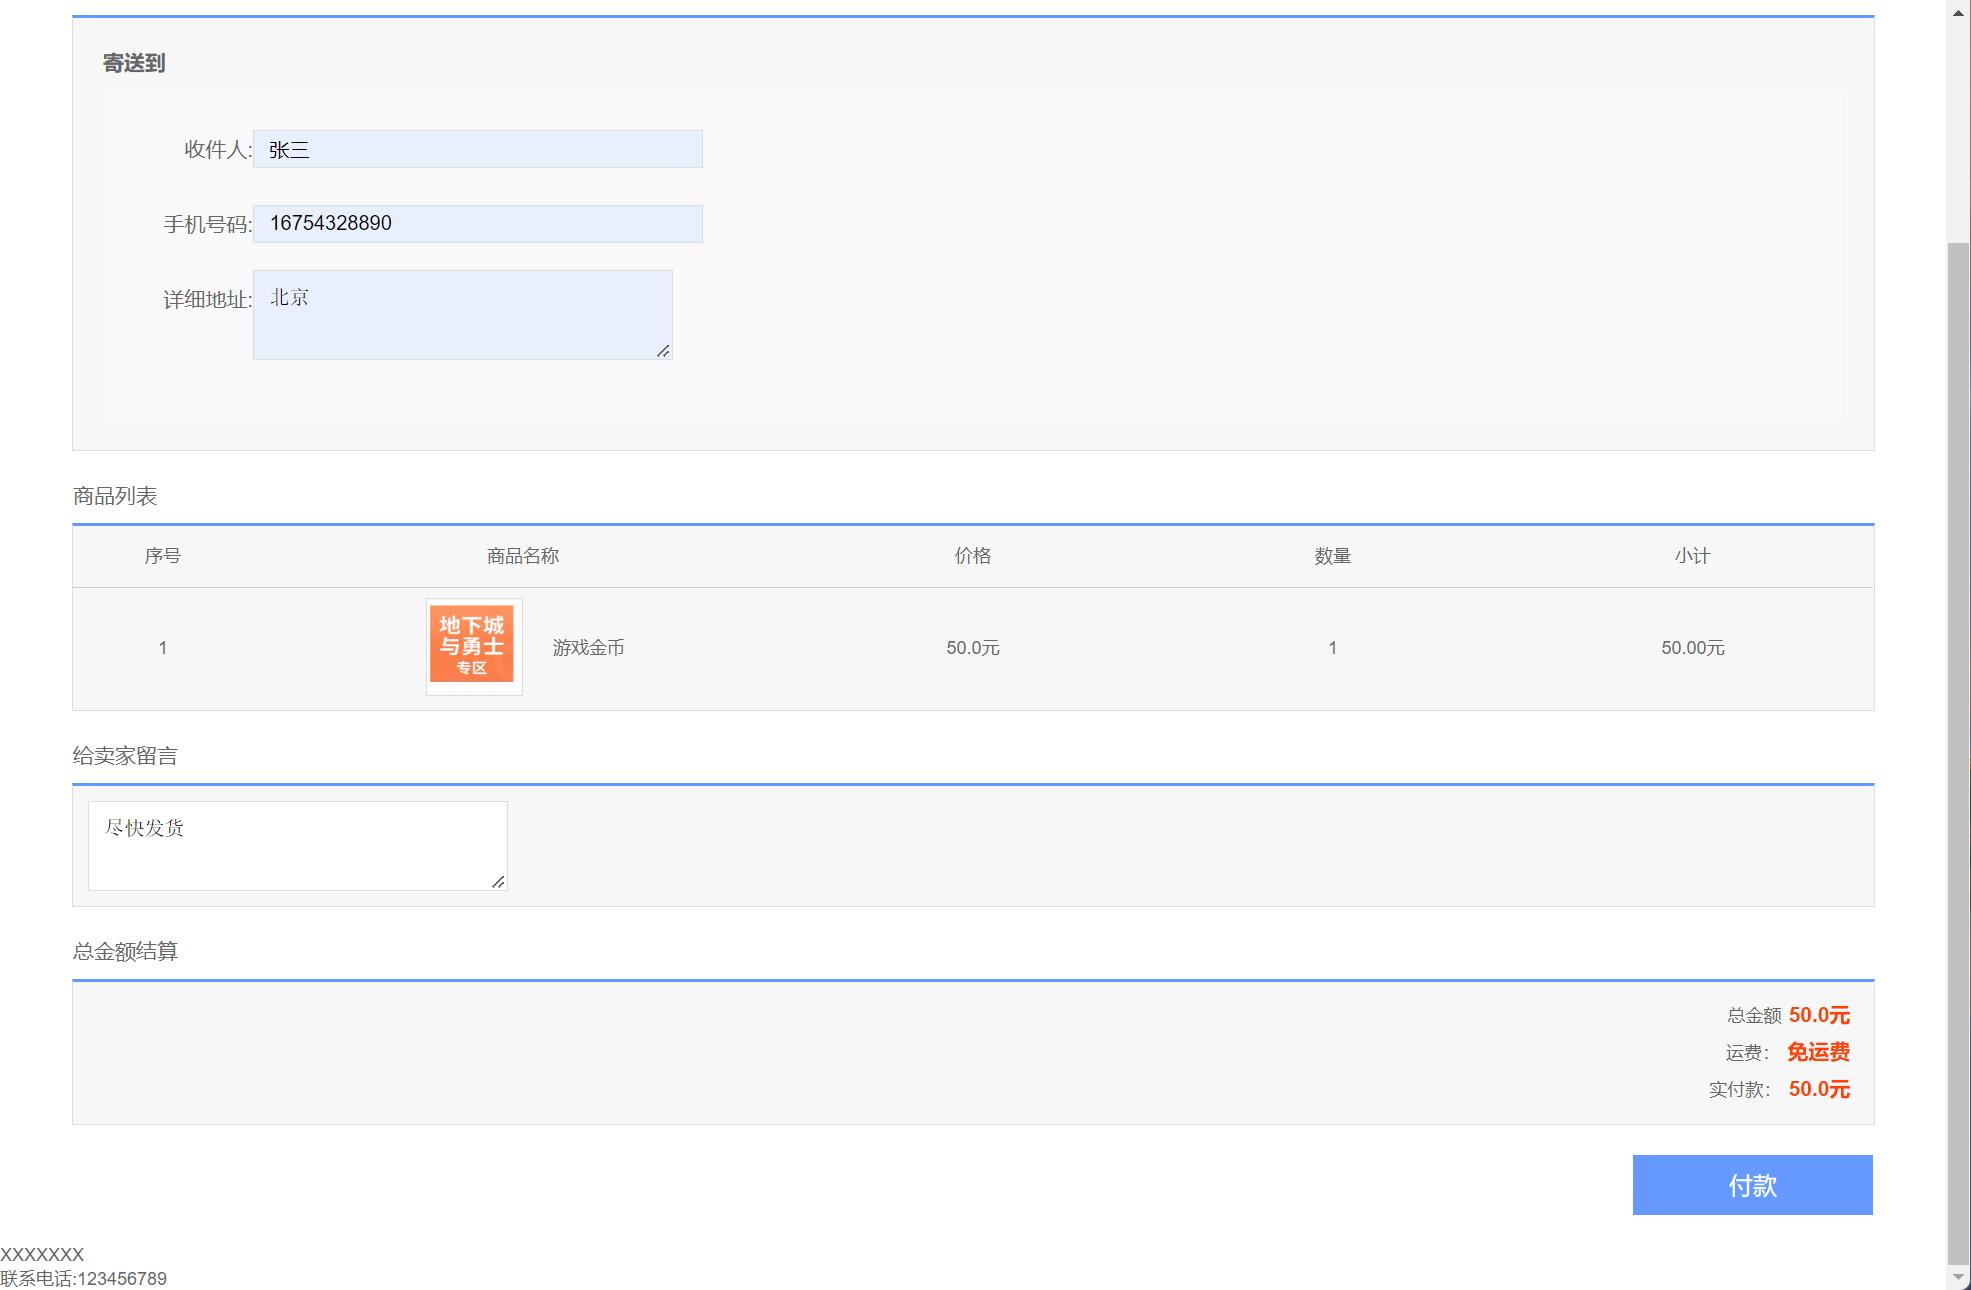The height and width of the screenshot is (1290, 1971).
Task: Click the message text area resize handle
Action: pyautogui.click(x=498, y=881)
